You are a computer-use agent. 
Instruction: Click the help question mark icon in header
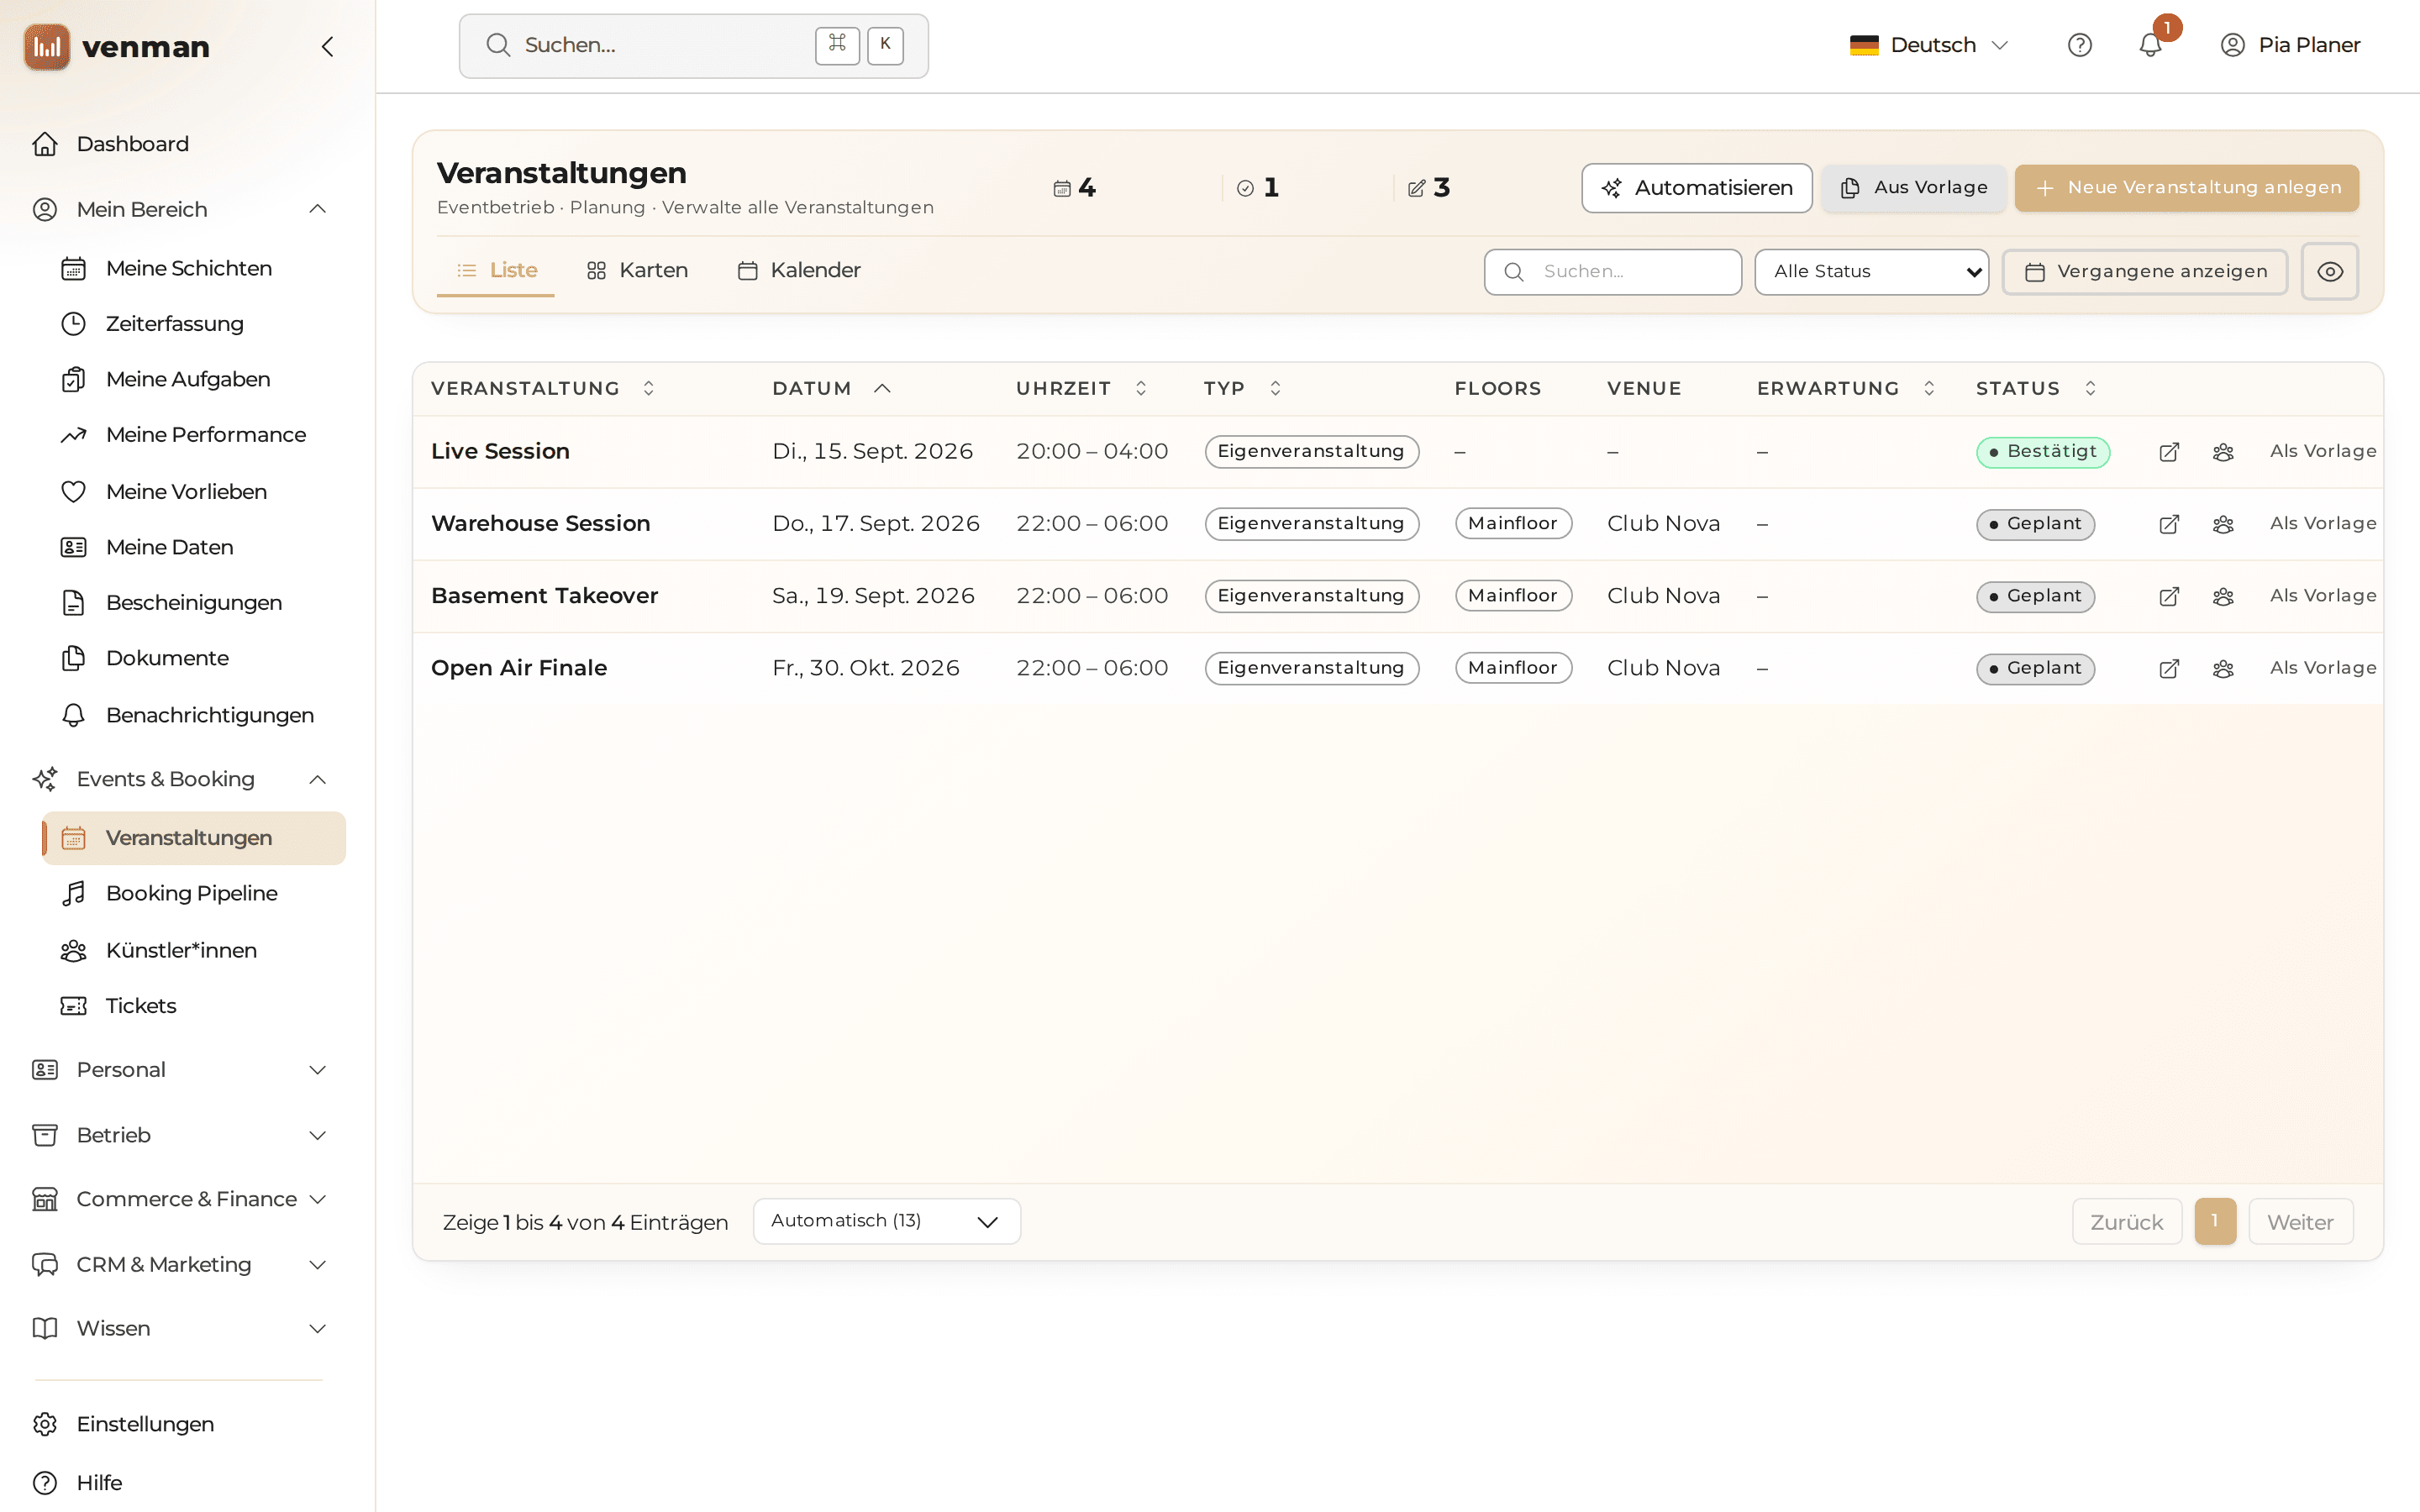click(x=2080, y=45)
